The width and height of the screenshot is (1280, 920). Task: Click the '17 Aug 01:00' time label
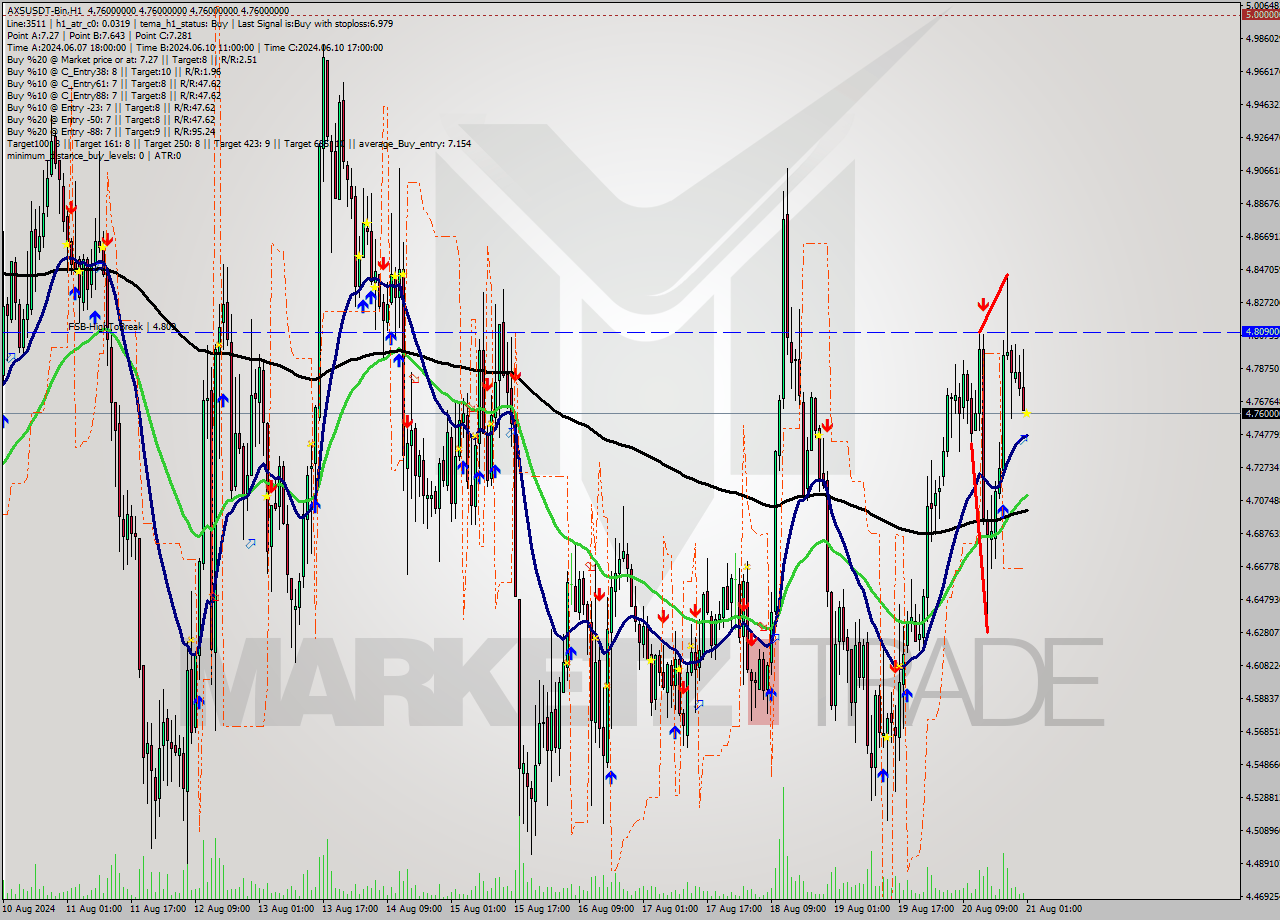tap(670, 909)
